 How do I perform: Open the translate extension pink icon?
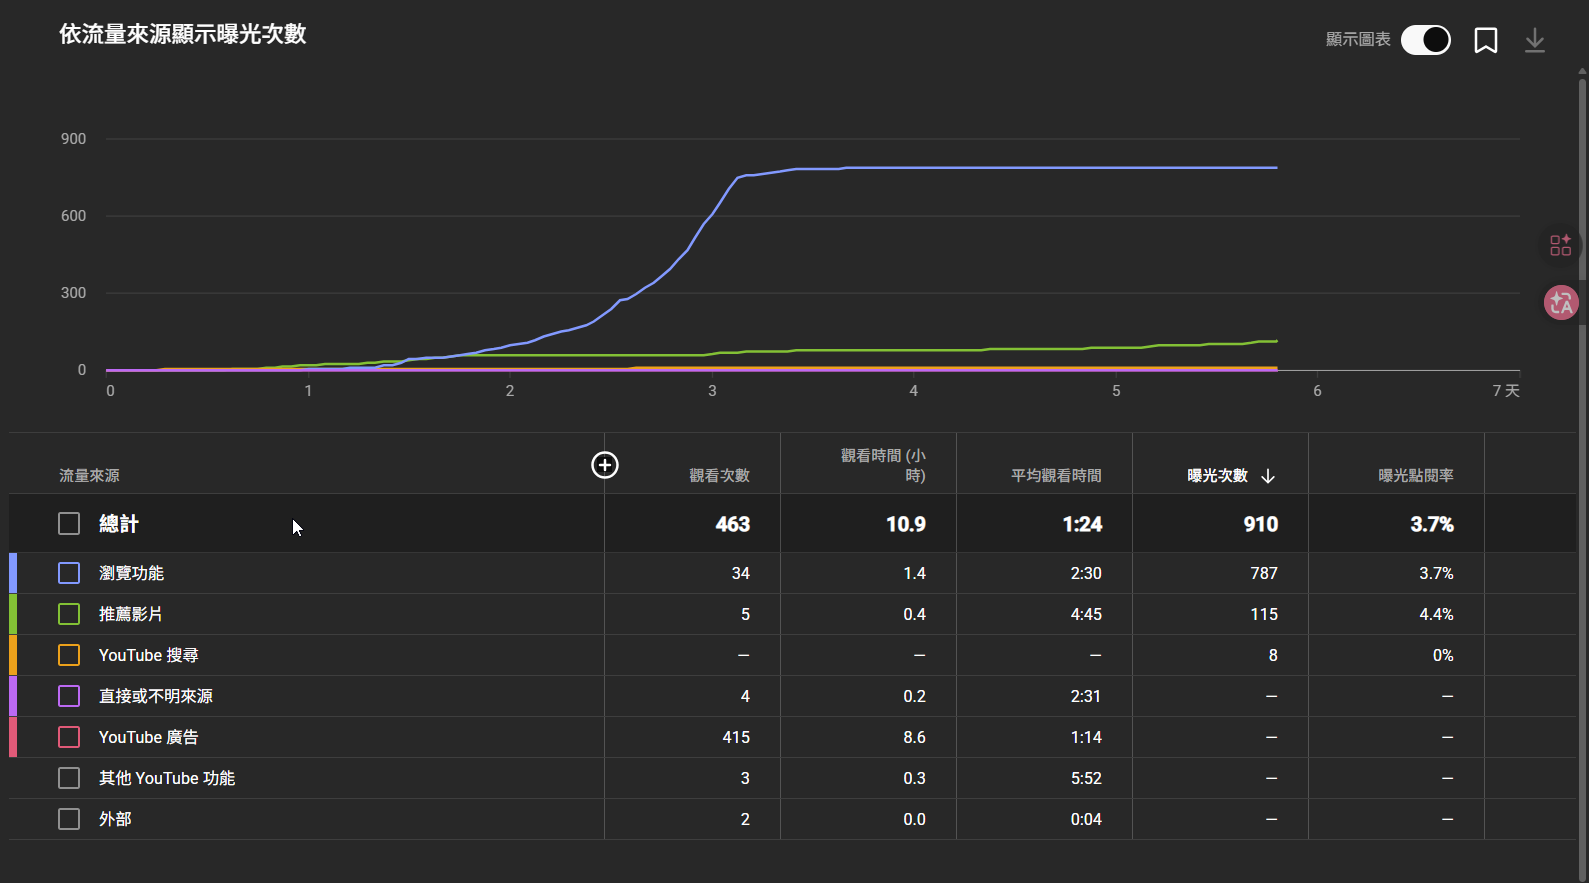tap(1561, 303)
